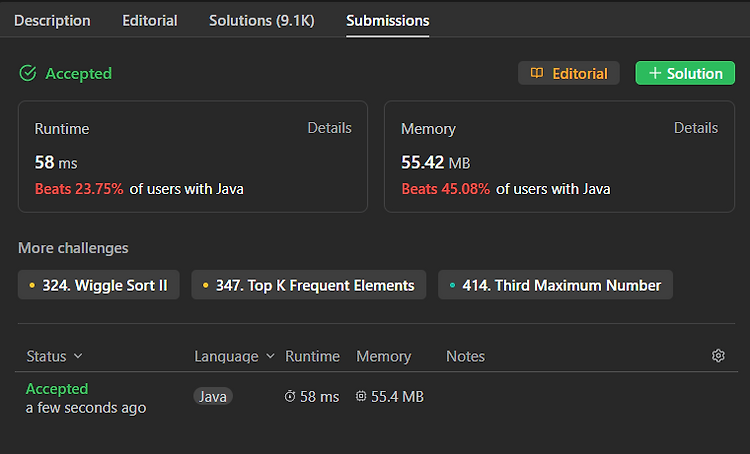Click the chip icon beside 55.4 MB
750x454 pixels.
coord(361,396)
